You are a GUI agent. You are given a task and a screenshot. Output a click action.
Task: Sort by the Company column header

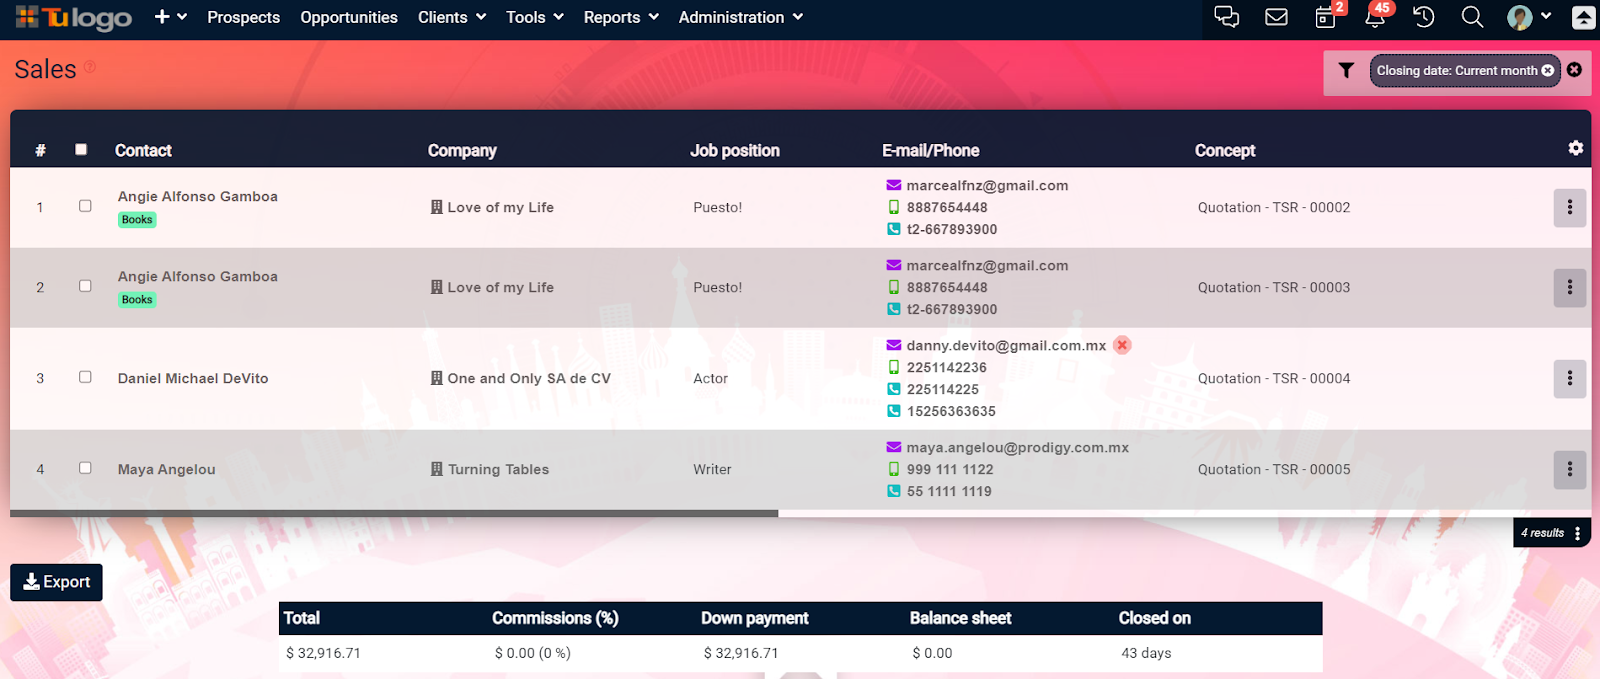click(462, 150)
